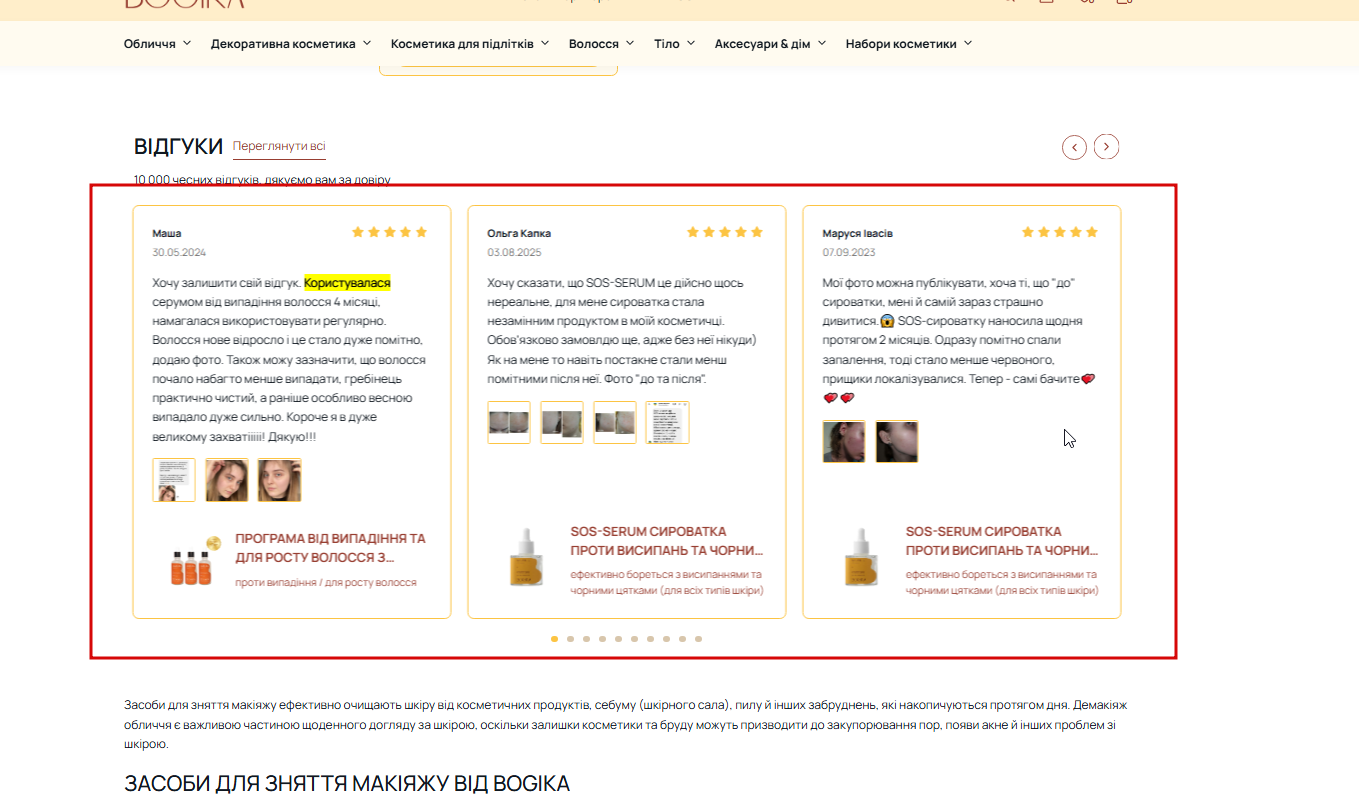Select the five-star rating in Маруся Івасів's review
Viewport: 1359px width, 800px height.
(x=1060, y=232)
